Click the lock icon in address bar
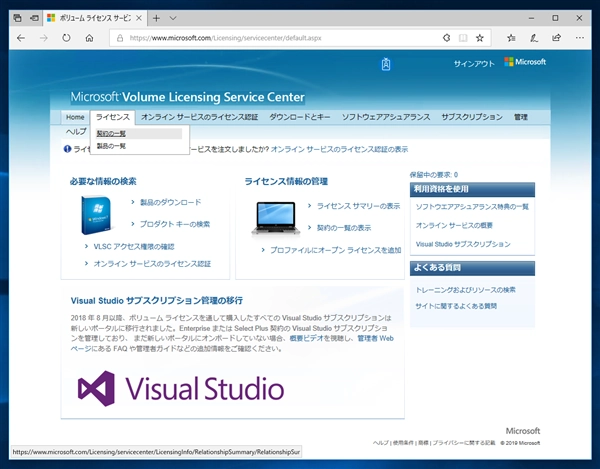 tap(120, 38)
